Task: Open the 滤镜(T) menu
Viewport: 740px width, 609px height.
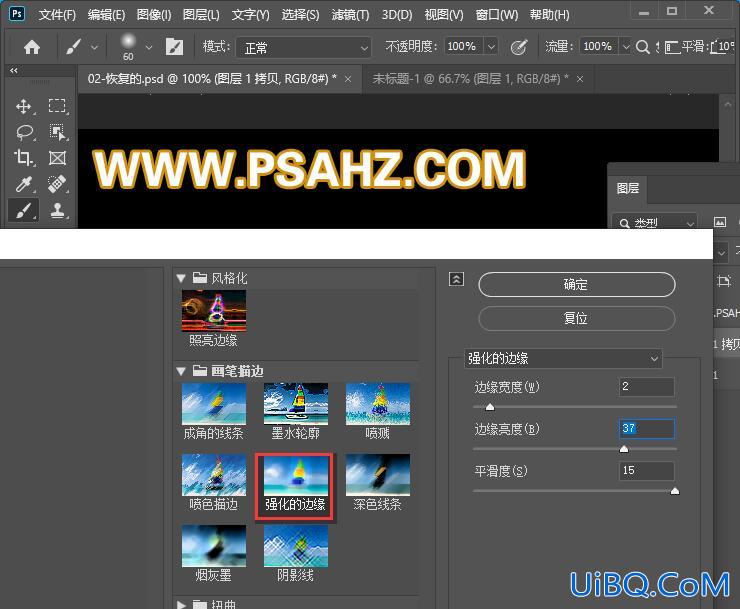Action: [350, 15]
